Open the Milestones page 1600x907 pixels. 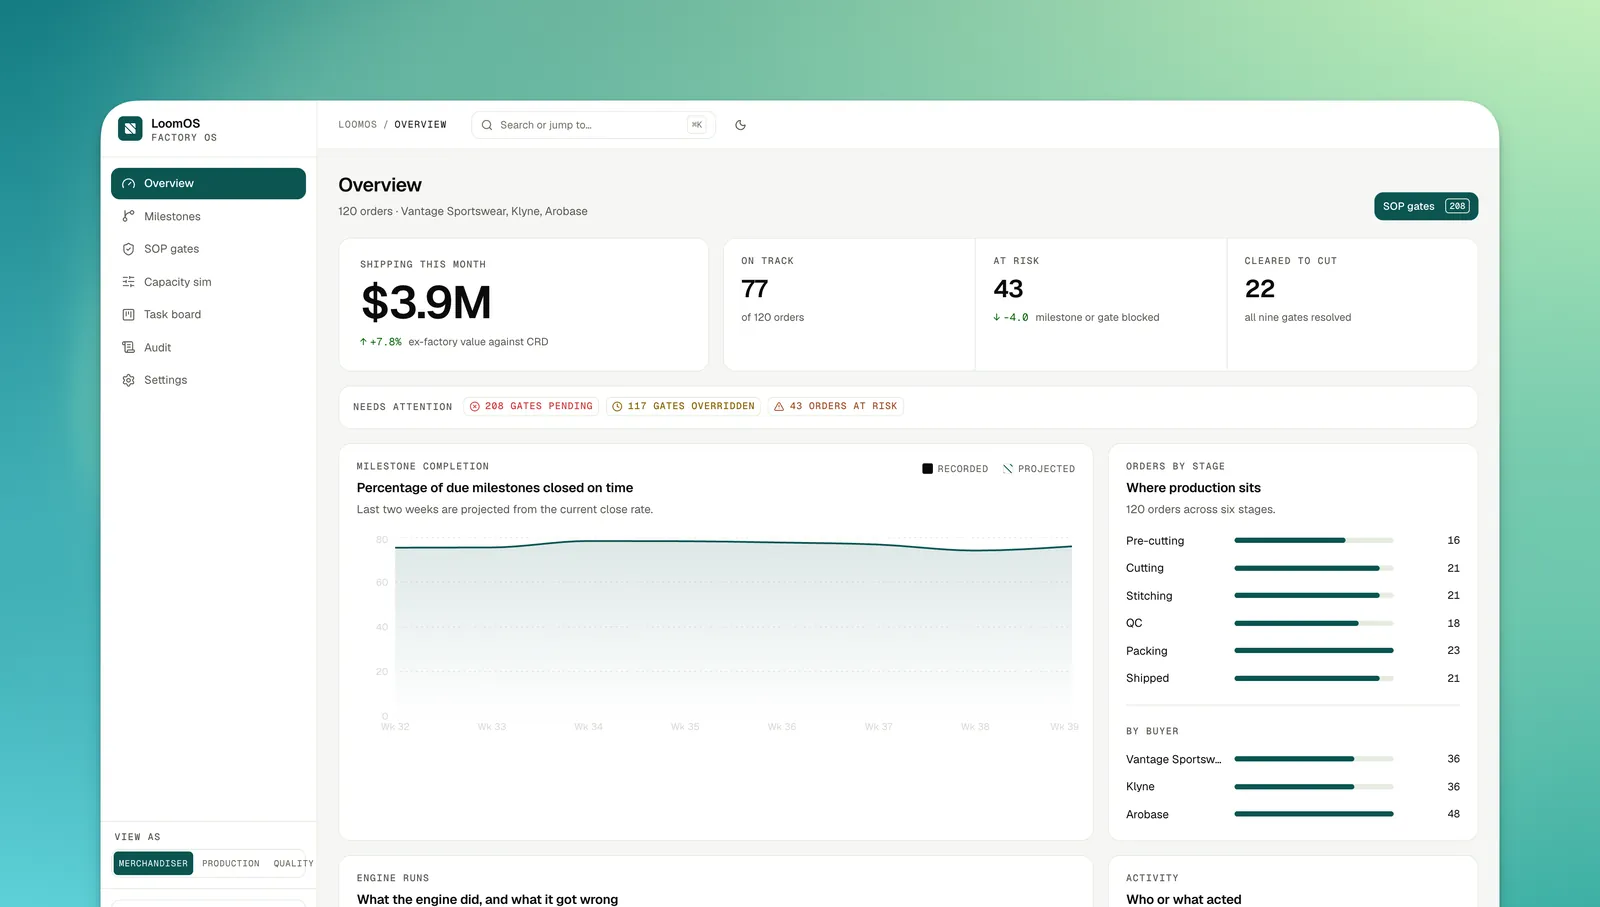(x=208, y=217)
